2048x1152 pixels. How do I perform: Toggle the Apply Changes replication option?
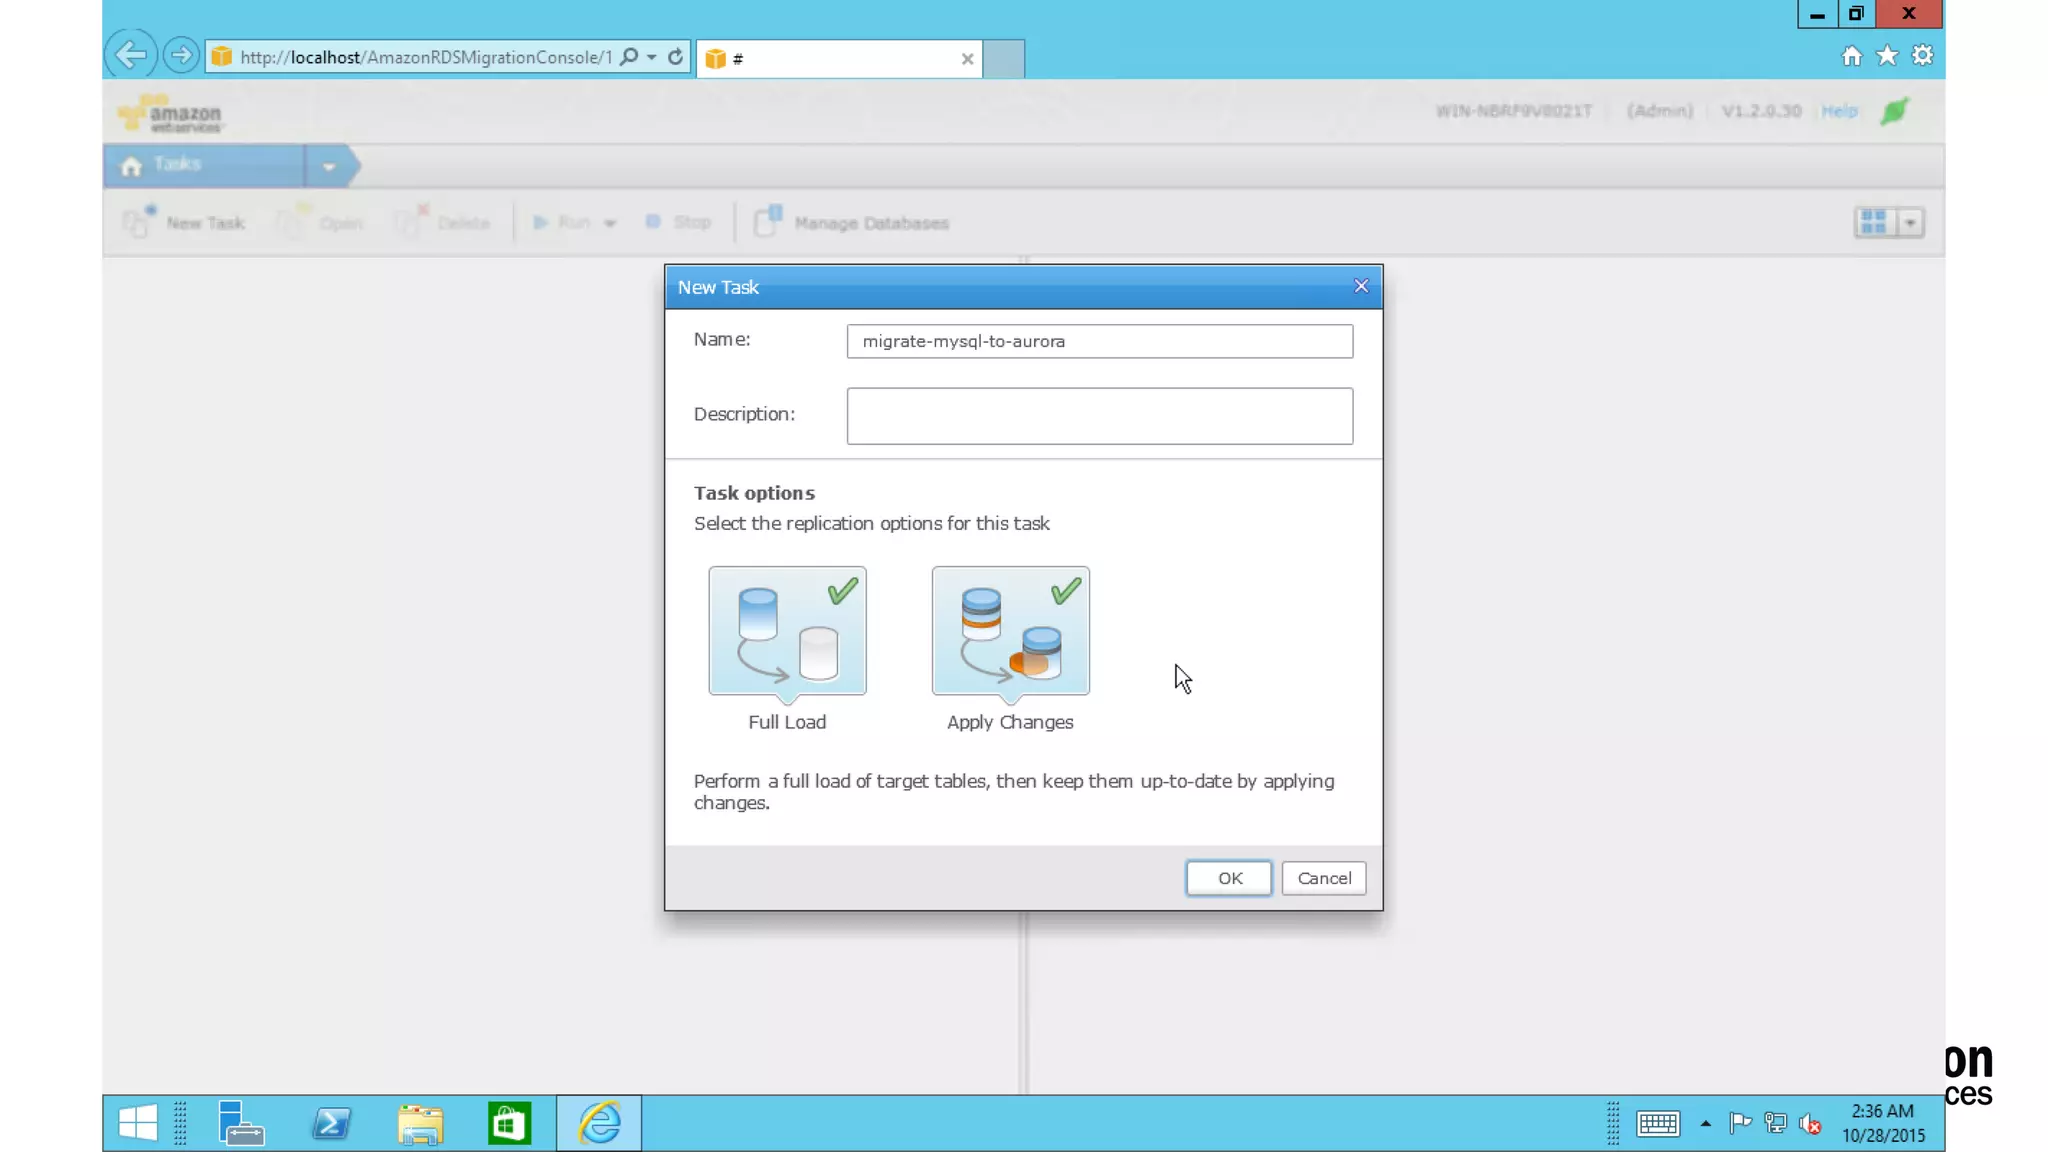tap(1010, 631)
